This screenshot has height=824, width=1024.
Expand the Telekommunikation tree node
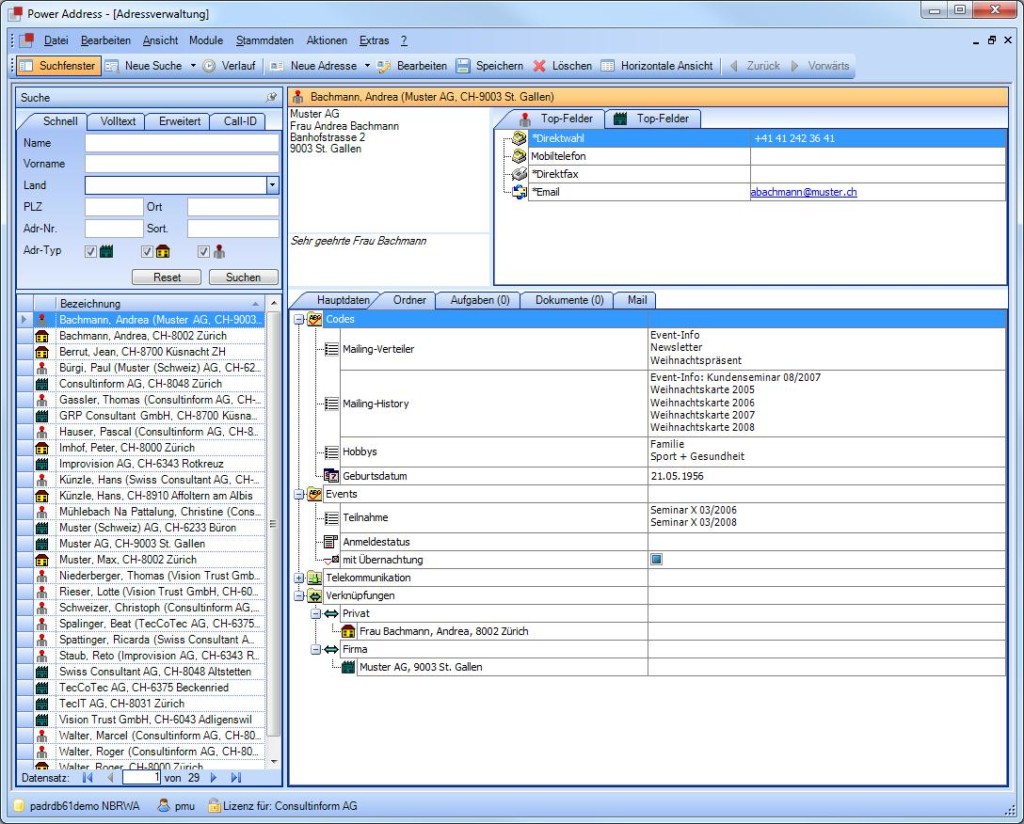[x=299, y=578]
